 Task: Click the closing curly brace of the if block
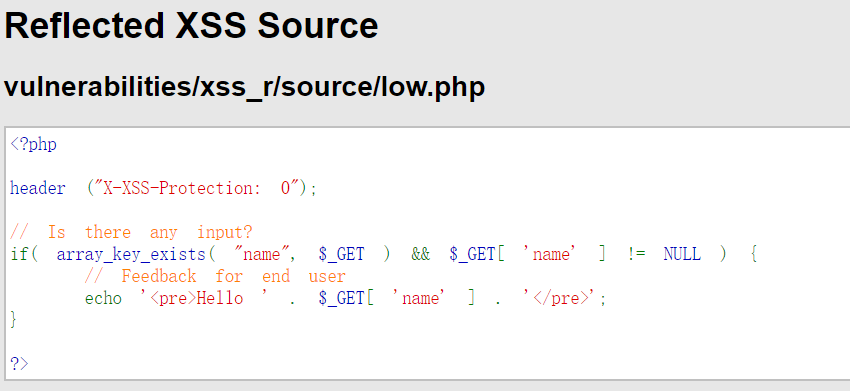click(x=14, y=320)
